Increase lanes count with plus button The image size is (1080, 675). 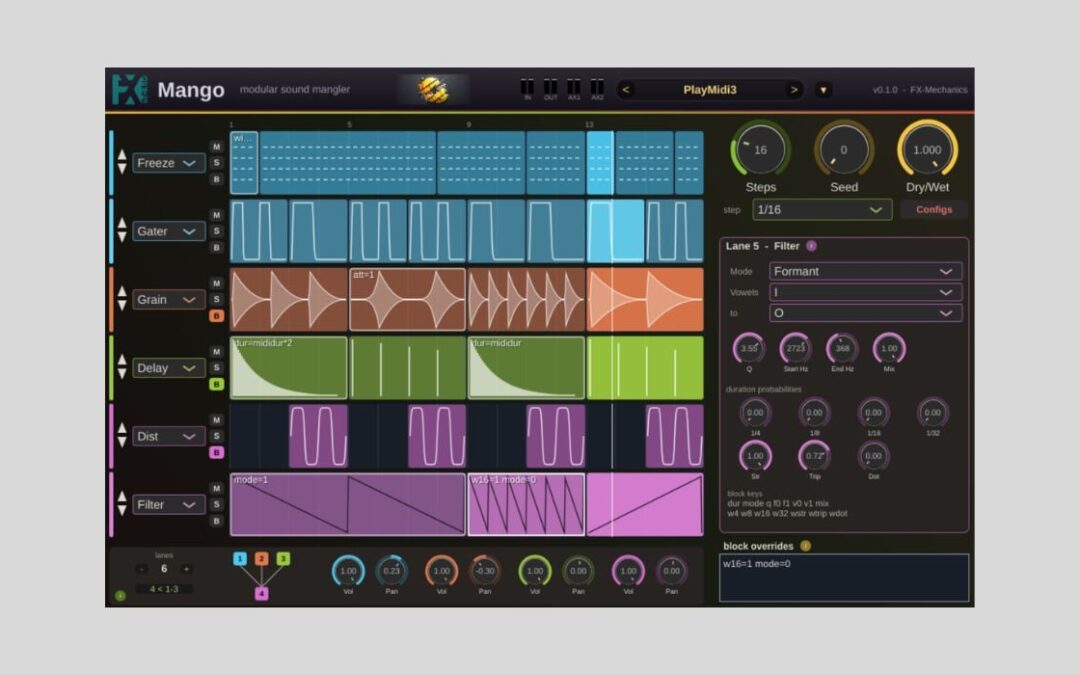pyautogui.click(x=185, y=569)
